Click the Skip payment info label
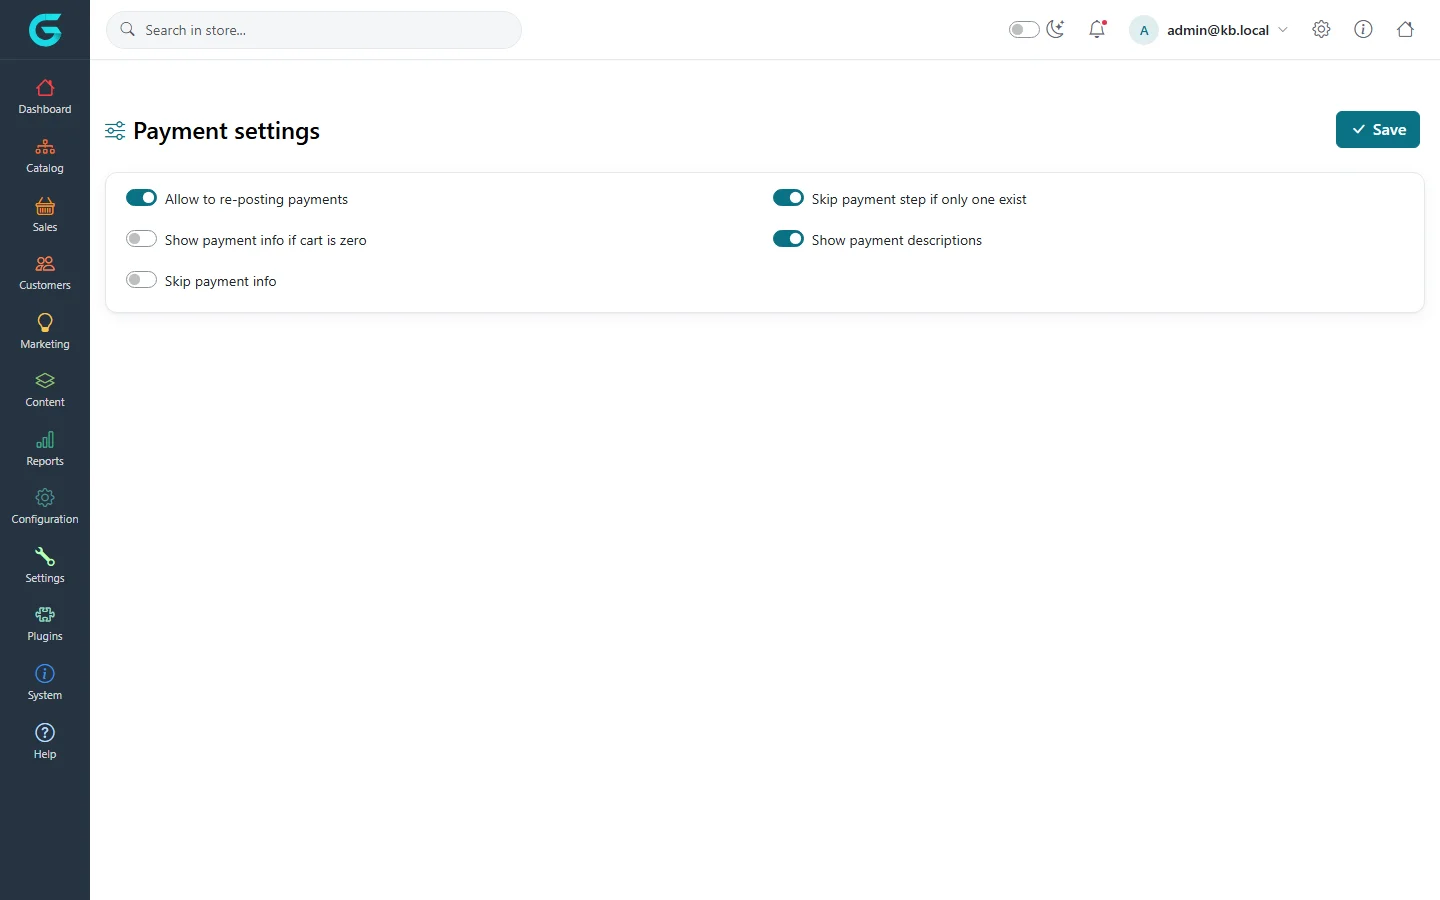 [220, 281]
